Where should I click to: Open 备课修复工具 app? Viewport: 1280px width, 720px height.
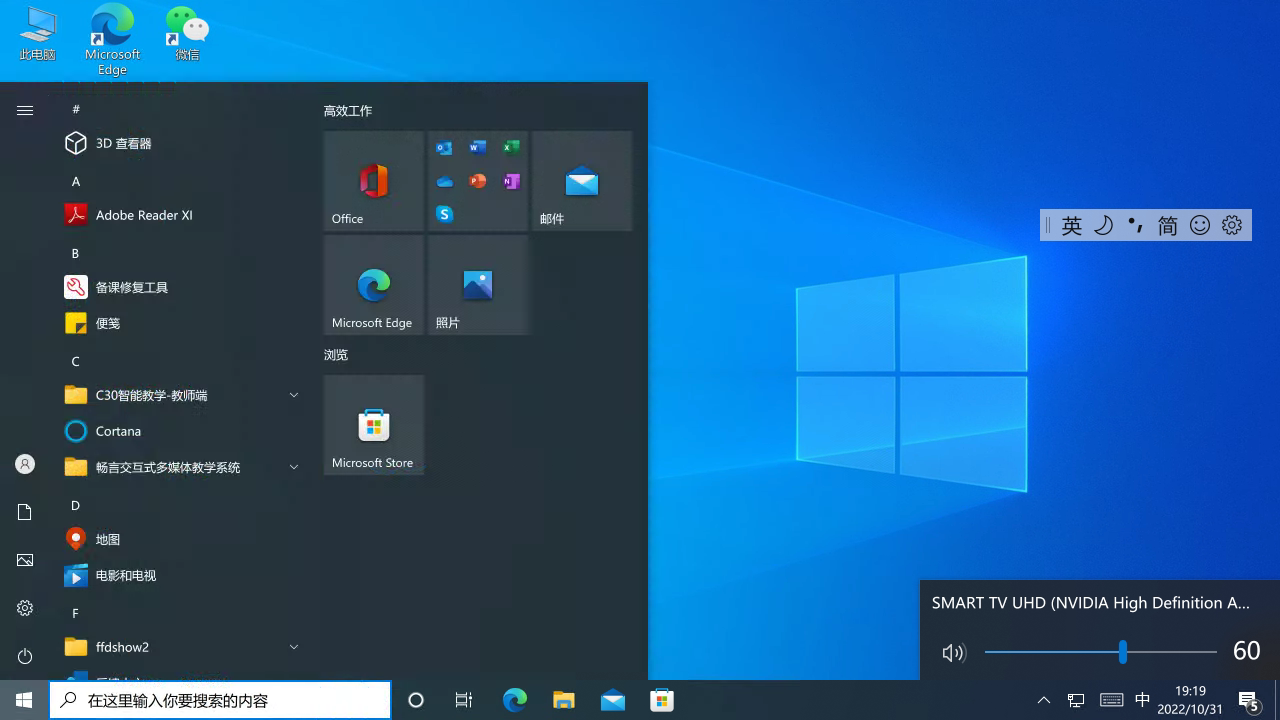pos(180,287)
